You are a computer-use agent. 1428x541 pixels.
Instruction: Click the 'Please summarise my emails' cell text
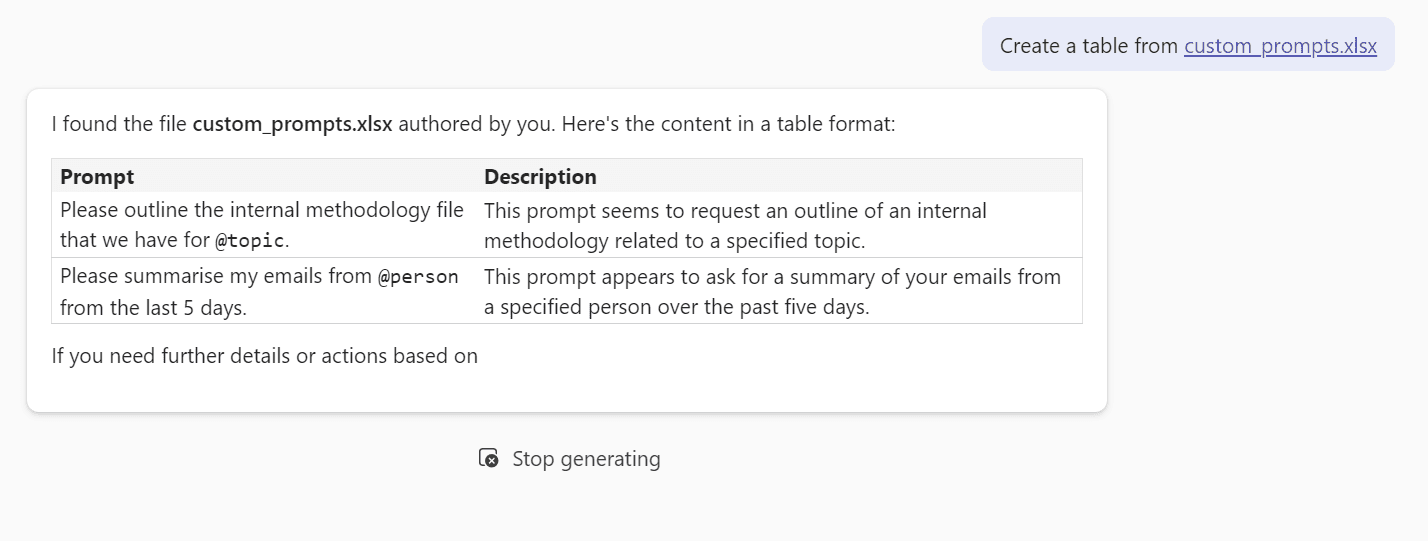pyautogui.click(x=260, y=291)
